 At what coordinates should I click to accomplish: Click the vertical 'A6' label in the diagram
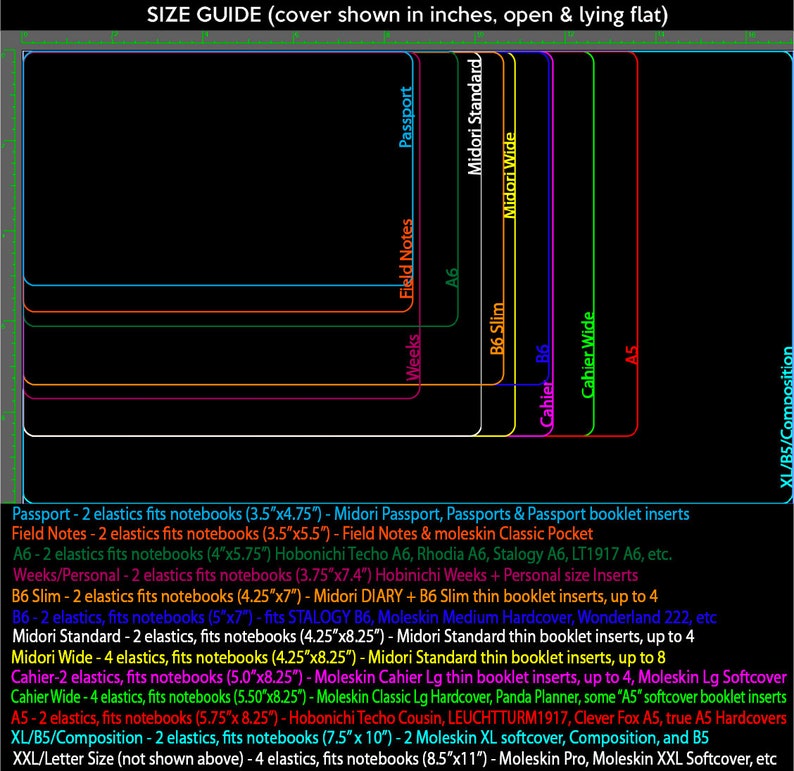451,277
